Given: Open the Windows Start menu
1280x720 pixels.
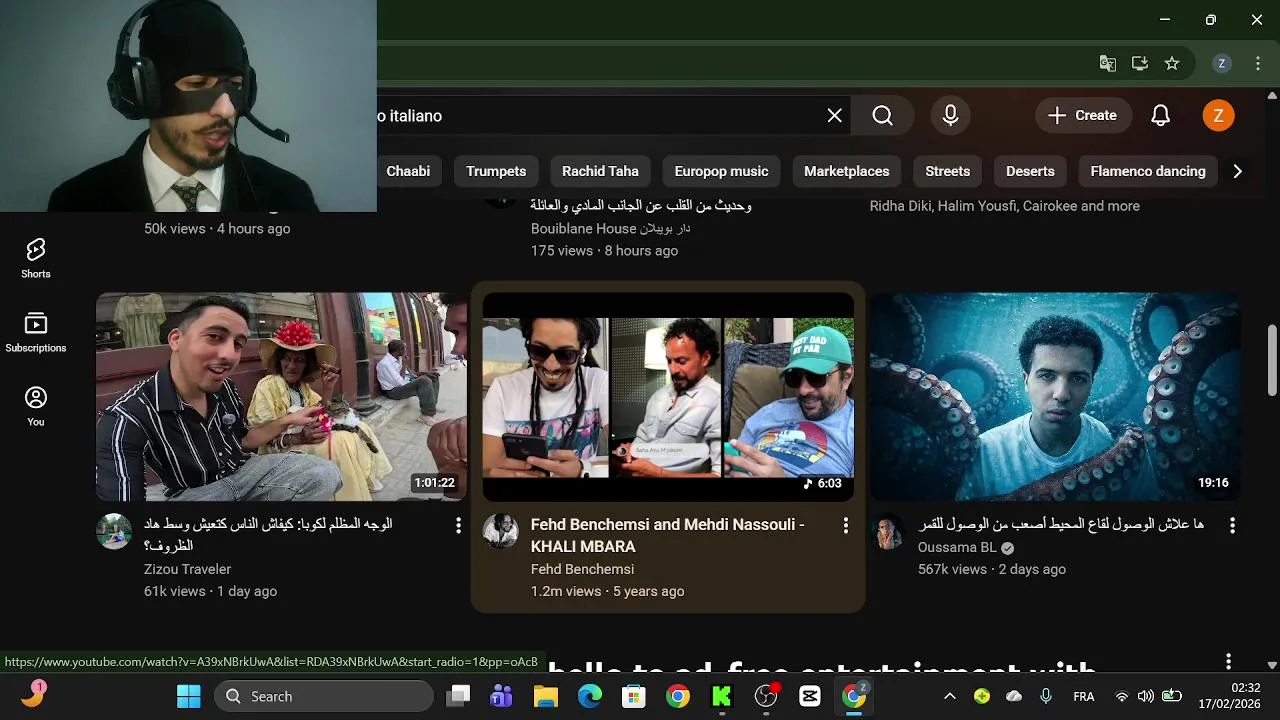Looking at the screenshot, I should pyautogui.click(x=188, y=696).
